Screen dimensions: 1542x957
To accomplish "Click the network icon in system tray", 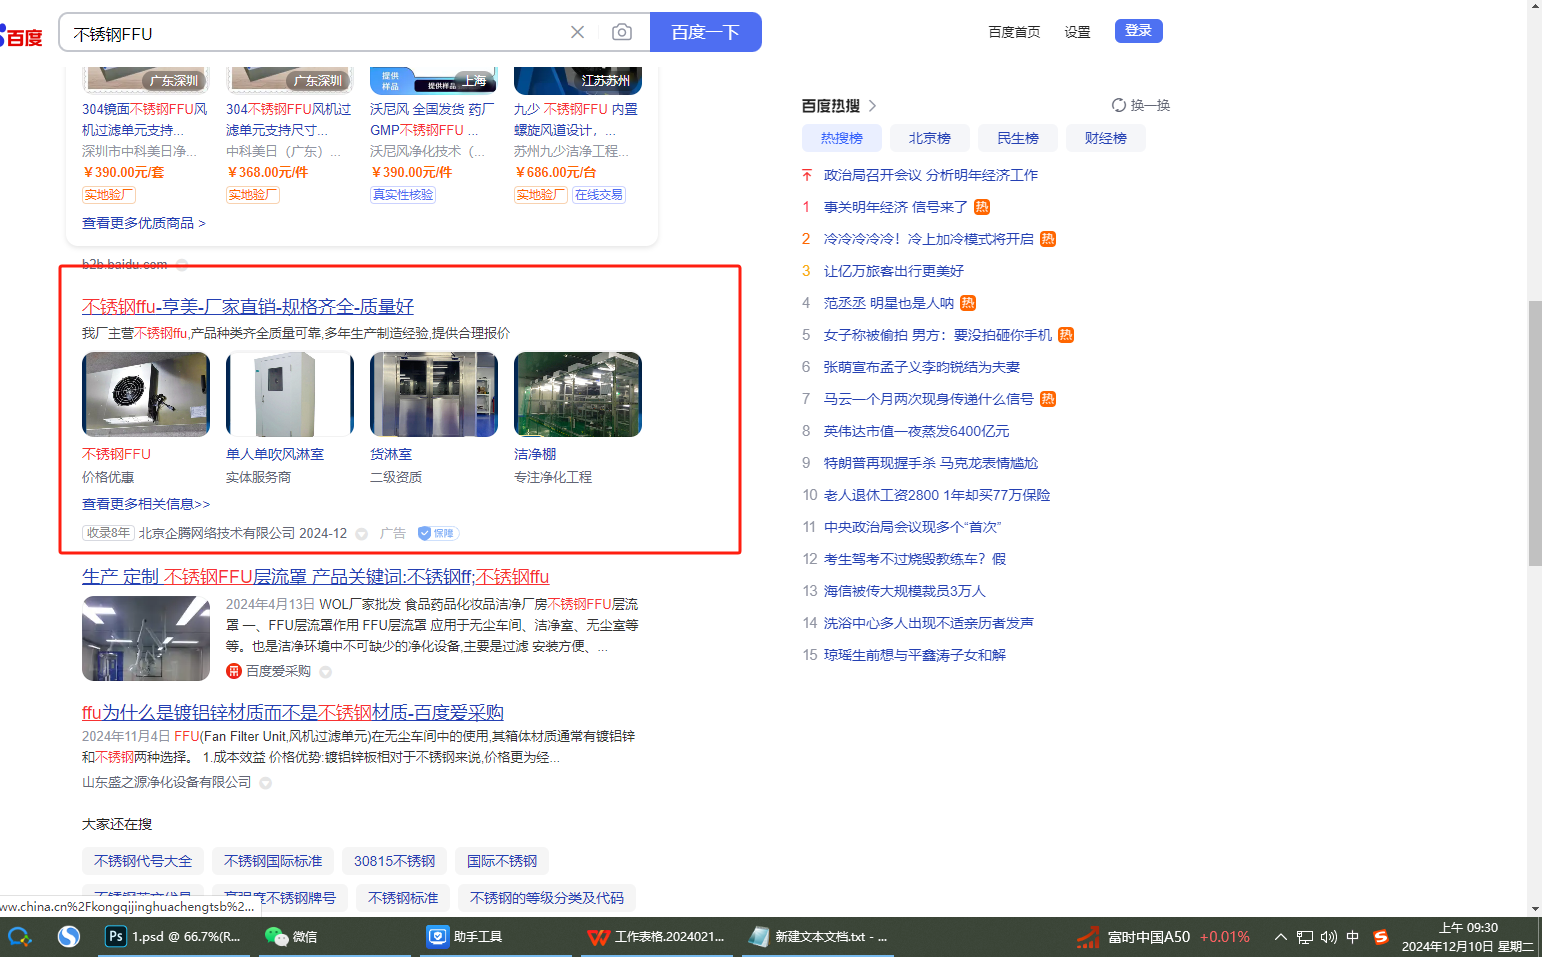I will (1305, 937).
